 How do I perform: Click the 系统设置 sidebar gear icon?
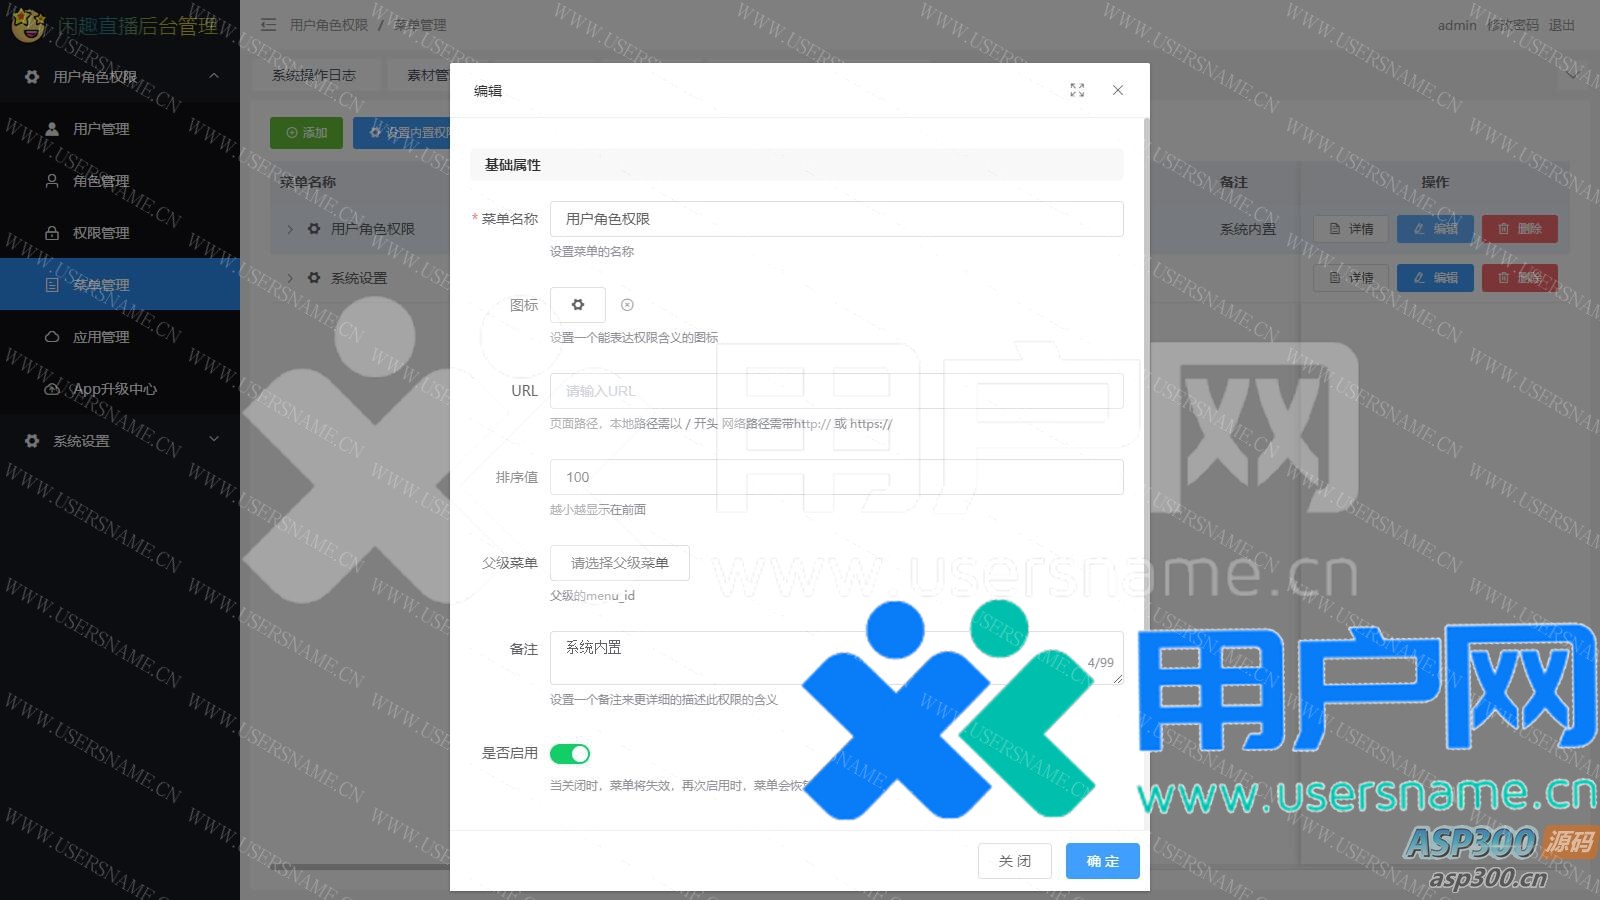pyautogui.click(x=32, y=441)
